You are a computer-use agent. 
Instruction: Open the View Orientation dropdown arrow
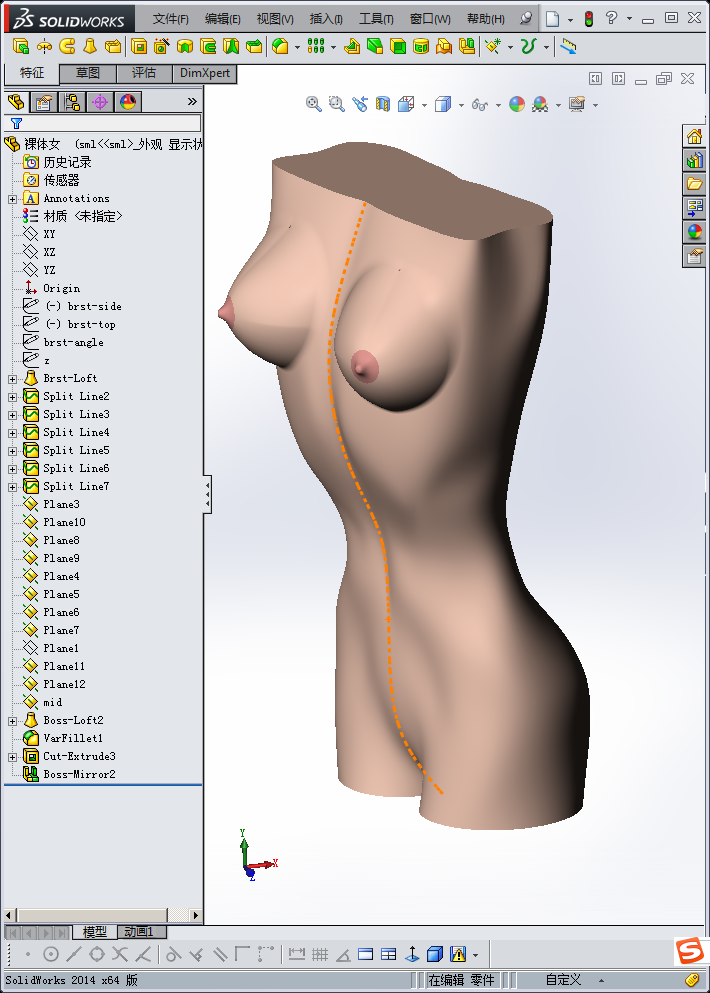tap(424, 105)
